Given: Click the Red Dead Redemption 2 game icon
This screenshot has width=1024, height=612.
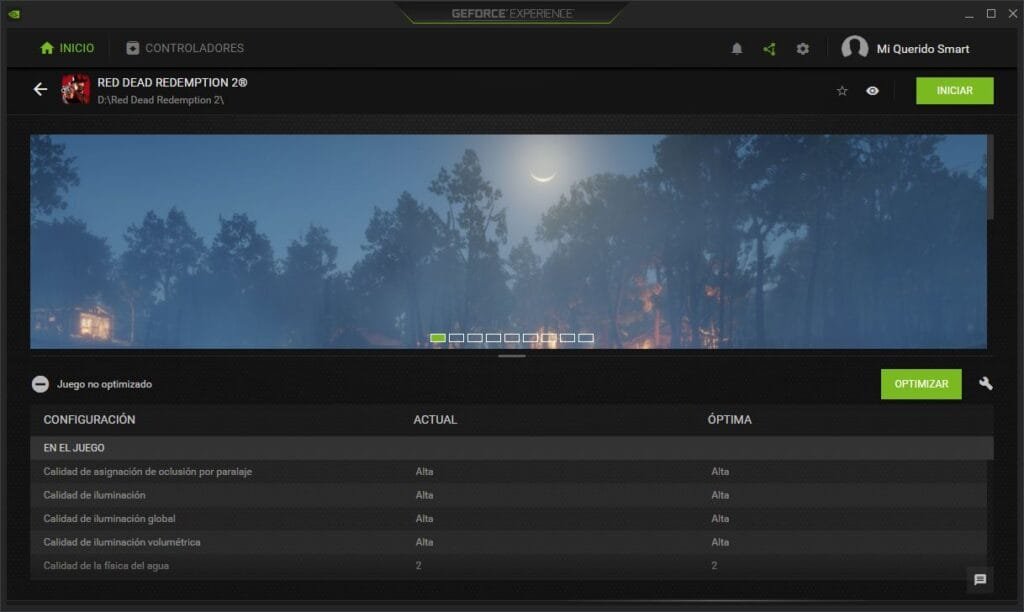Looking at the screenshot, I should coord(76,89).
